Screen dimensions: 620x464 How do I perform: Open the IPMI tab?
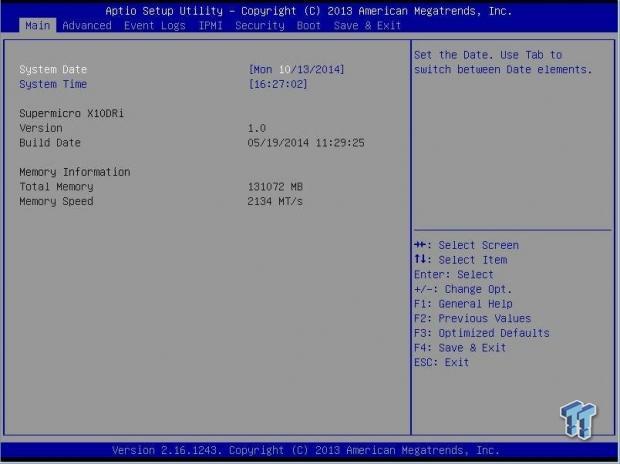click(x=210, y=26)
